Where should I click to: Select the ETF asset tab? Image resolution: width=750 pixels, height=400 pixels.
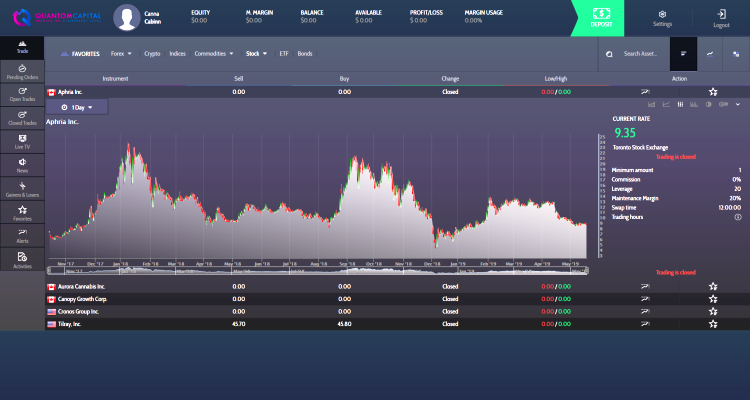[x=284, y=54]
